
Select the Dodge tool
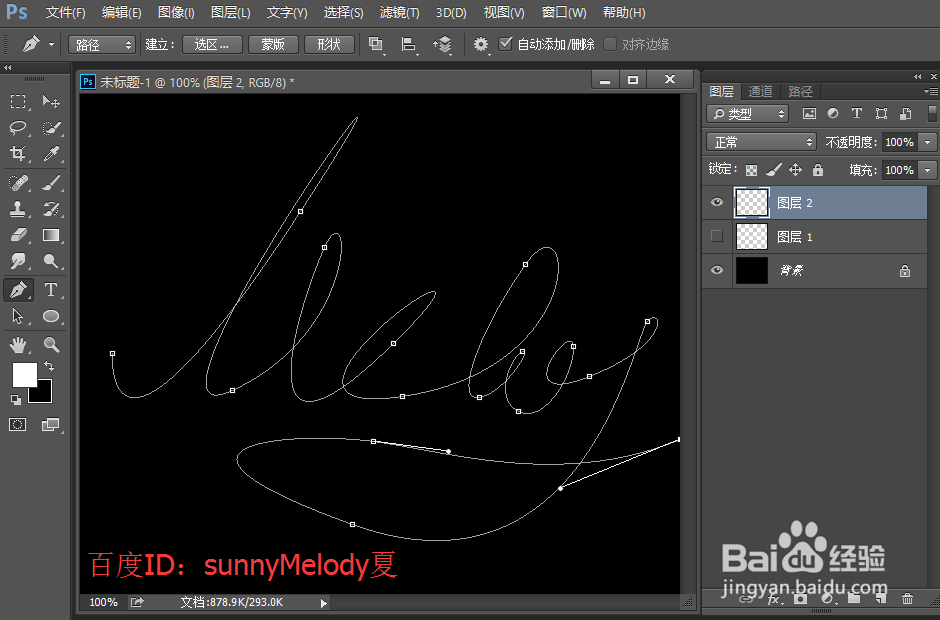click(x=51, y=261)
